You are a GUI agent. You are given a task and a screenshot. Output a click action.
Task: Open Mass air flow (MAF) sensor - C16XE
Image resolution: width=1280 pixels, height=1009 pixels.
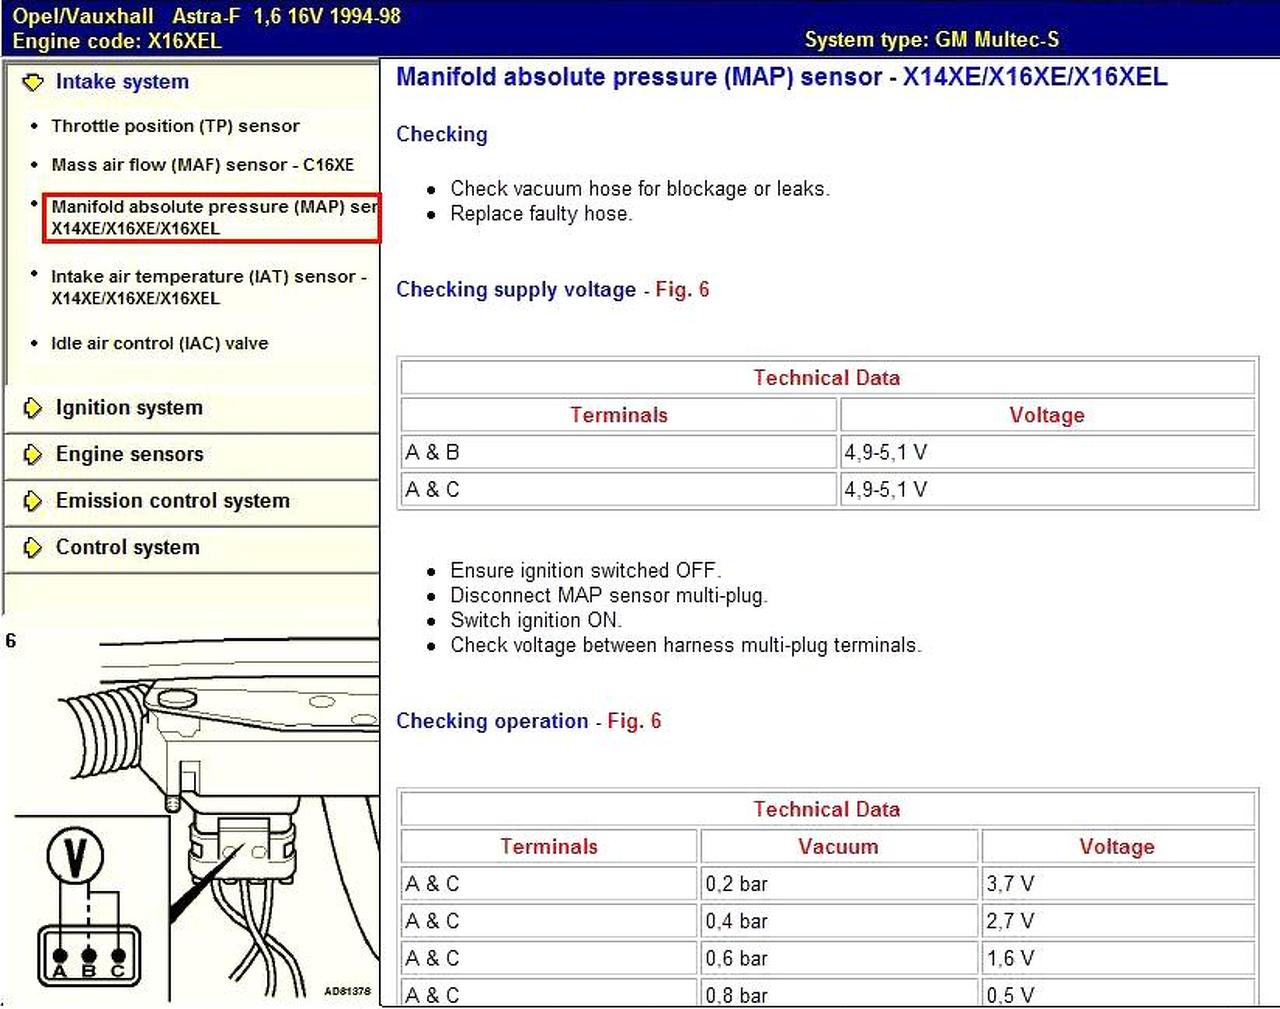(x=202, y=165)
